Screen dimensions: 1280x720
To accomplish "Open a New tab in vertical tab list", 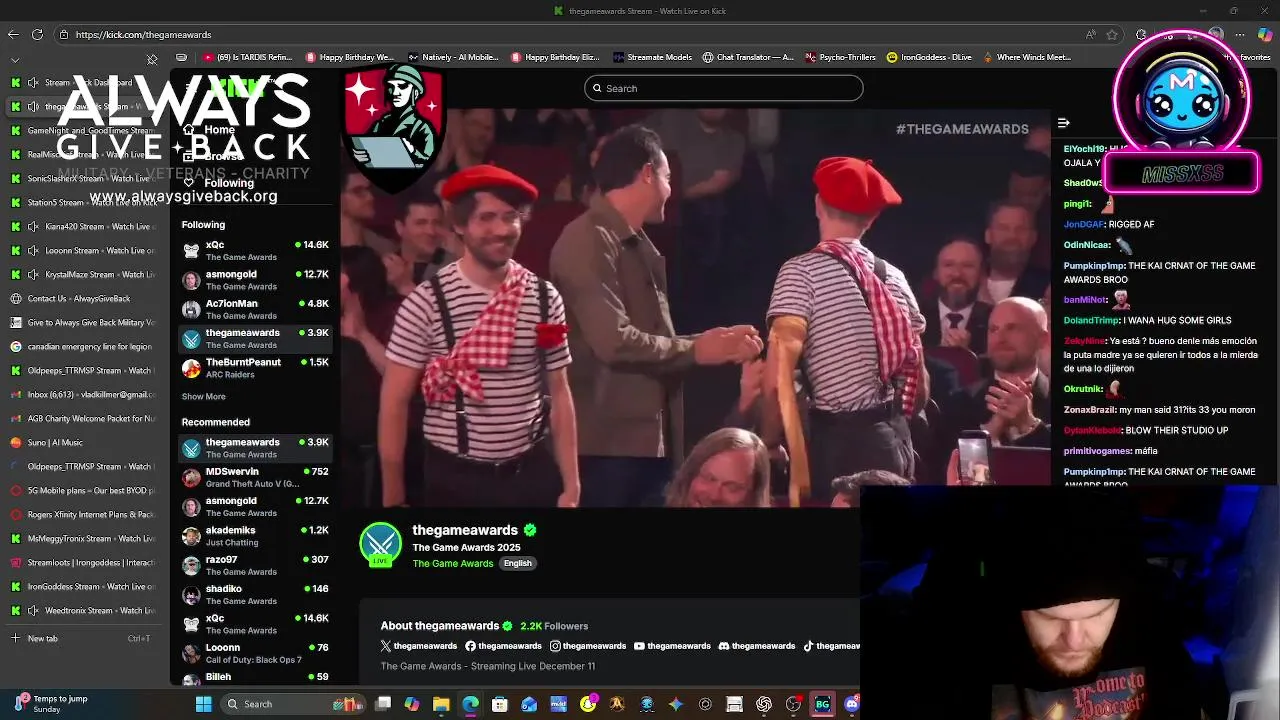I will point(82,638).
